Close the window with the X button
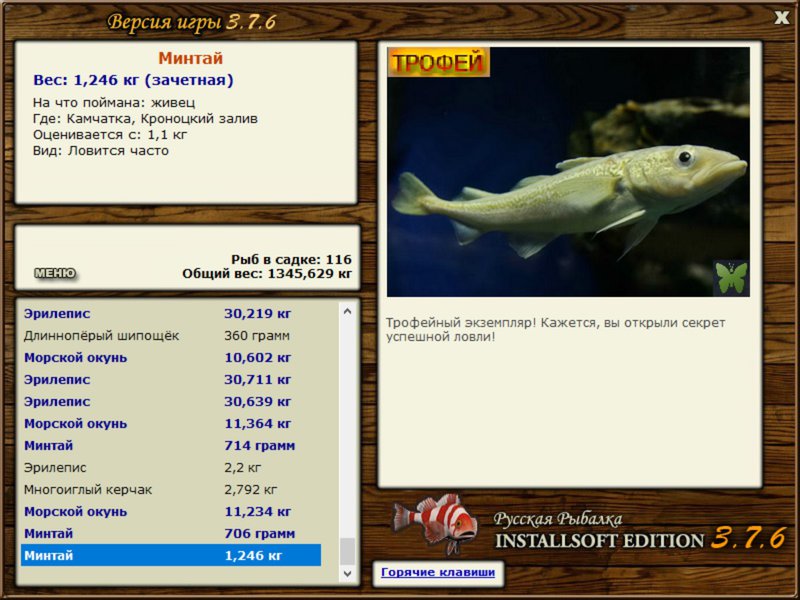 (x=781, y=18)
